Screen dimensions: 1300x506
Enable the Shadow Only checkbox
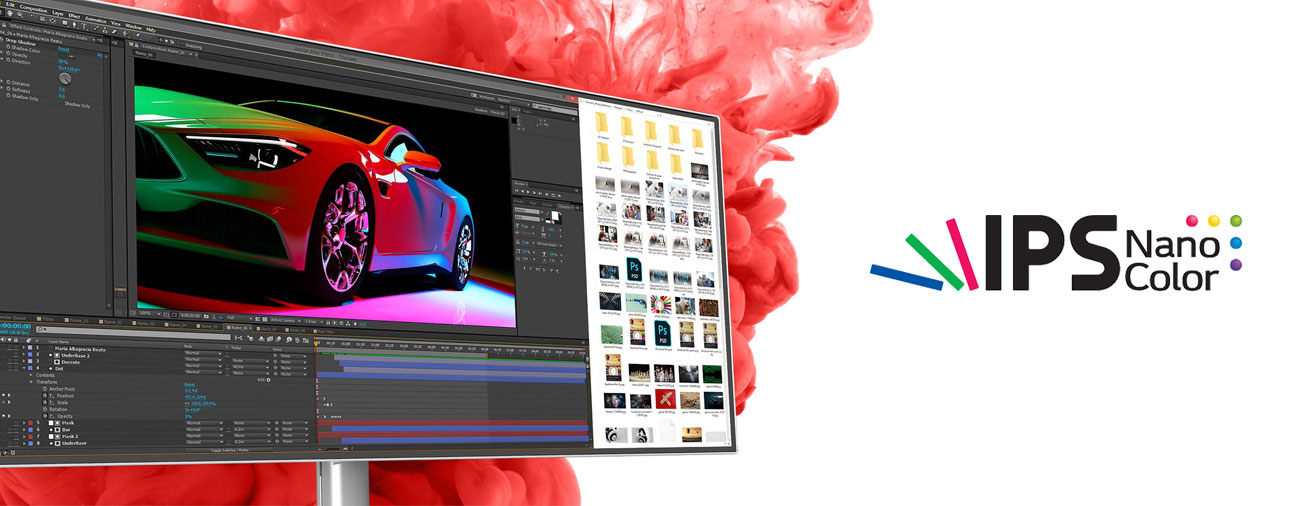(61, 102)
